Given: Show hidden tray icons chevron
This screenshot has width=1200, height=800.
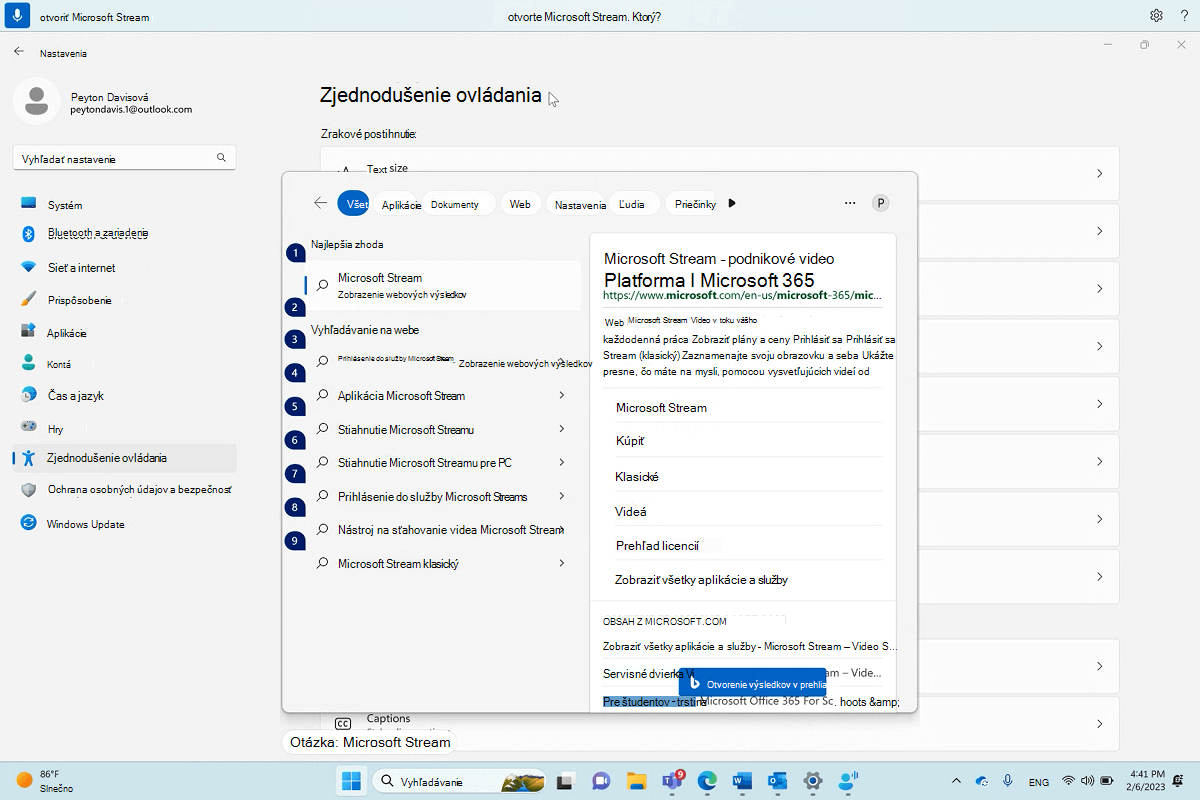Looking at the screenshot, I should tap(957, 780).
